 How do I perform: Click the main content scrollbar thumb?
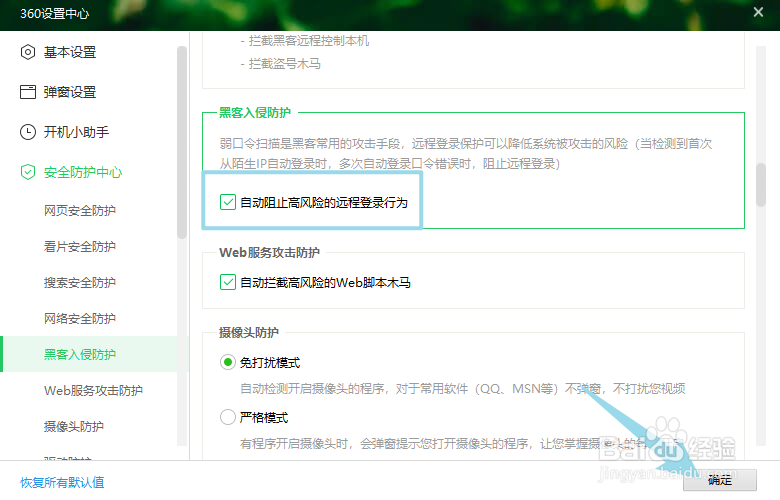click(761, 185)
